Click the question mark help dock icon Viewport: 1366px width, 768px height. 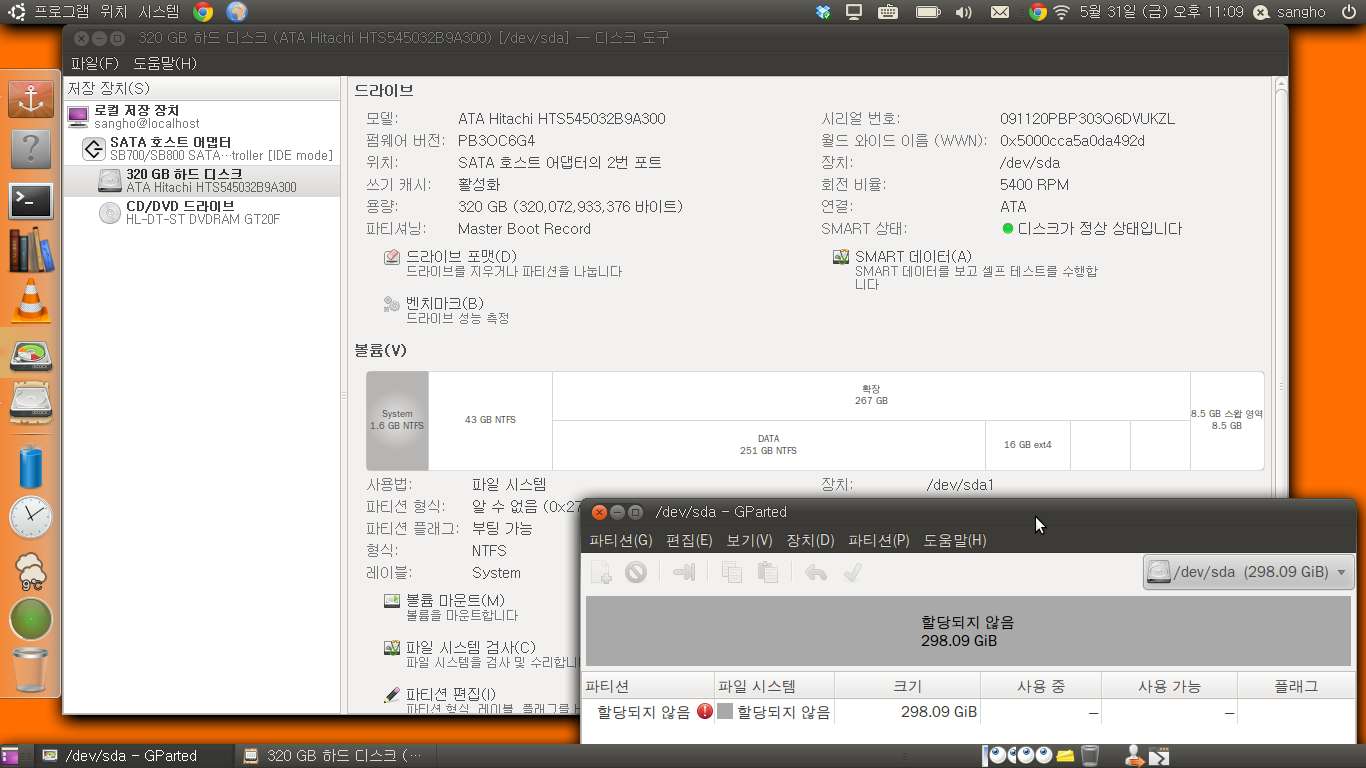[31, 149]
